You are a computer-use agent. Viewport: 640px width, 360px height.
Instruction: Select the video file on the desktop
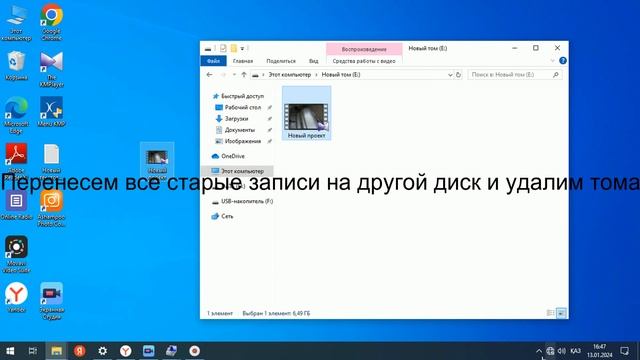157,161
